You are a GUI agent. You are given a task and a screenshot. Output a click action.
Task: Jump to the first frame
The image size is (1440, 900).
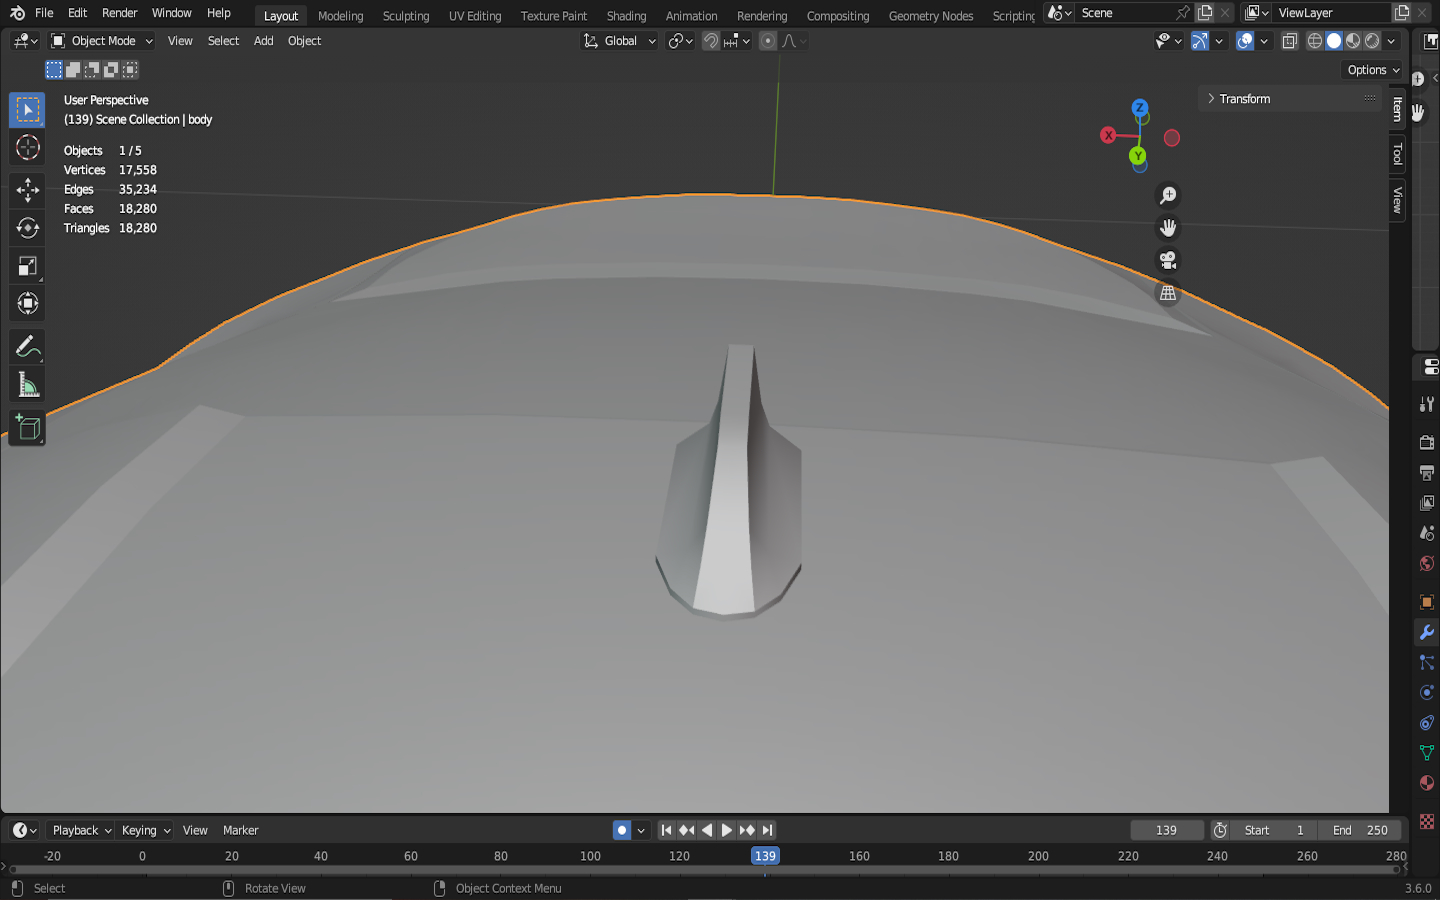(x=666, y=830)
